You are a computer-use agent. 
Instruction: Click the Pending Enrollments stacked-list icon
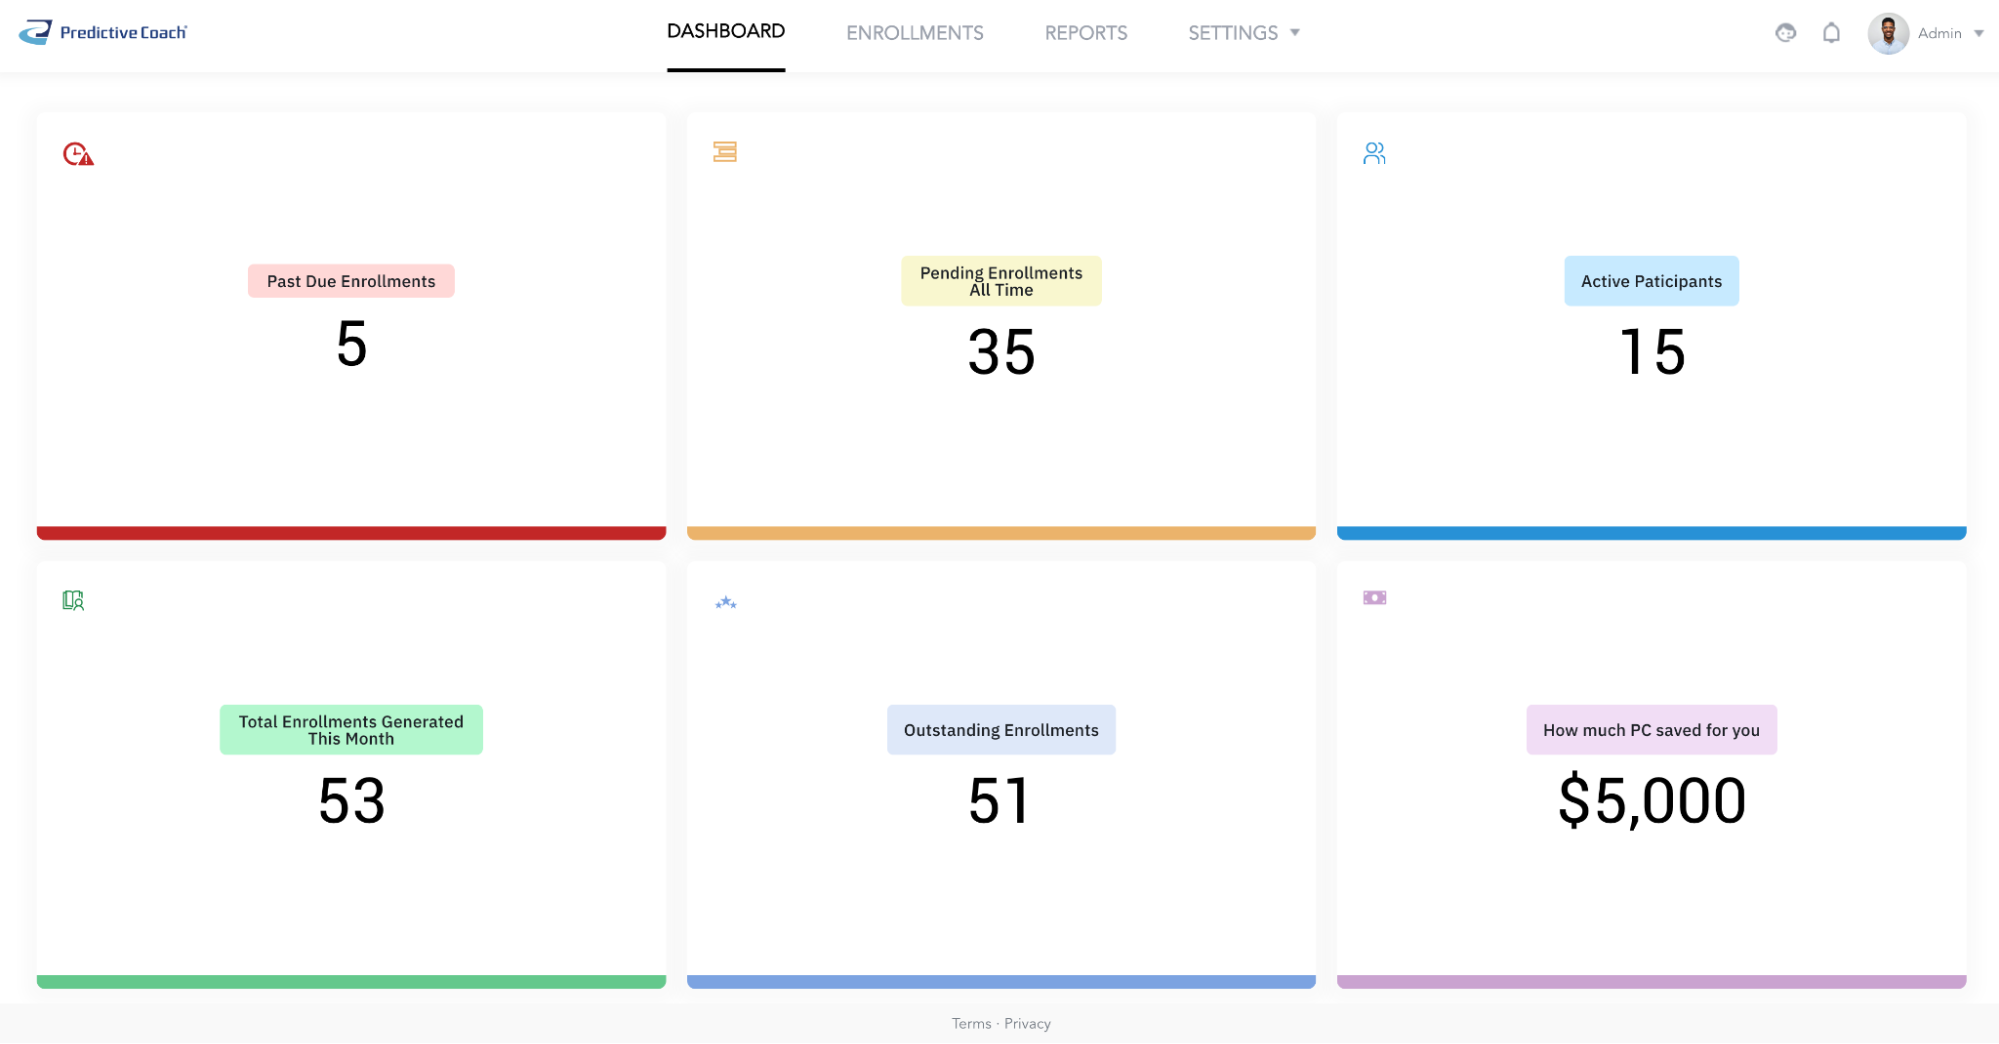point(726,152)
